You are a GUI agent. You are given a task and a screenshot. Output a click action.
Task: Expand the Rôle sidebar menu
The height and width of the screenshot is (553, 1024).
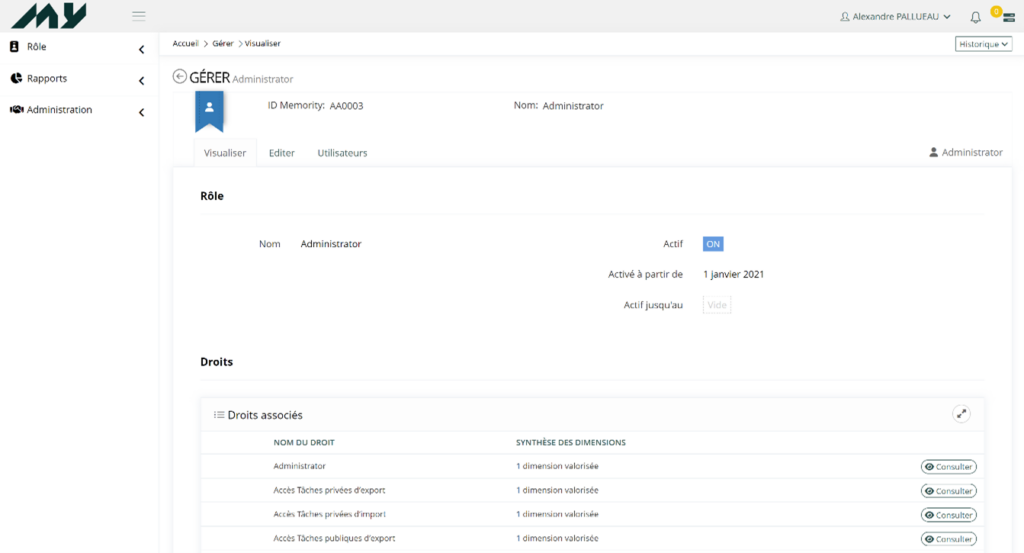[x=141, y=49]
